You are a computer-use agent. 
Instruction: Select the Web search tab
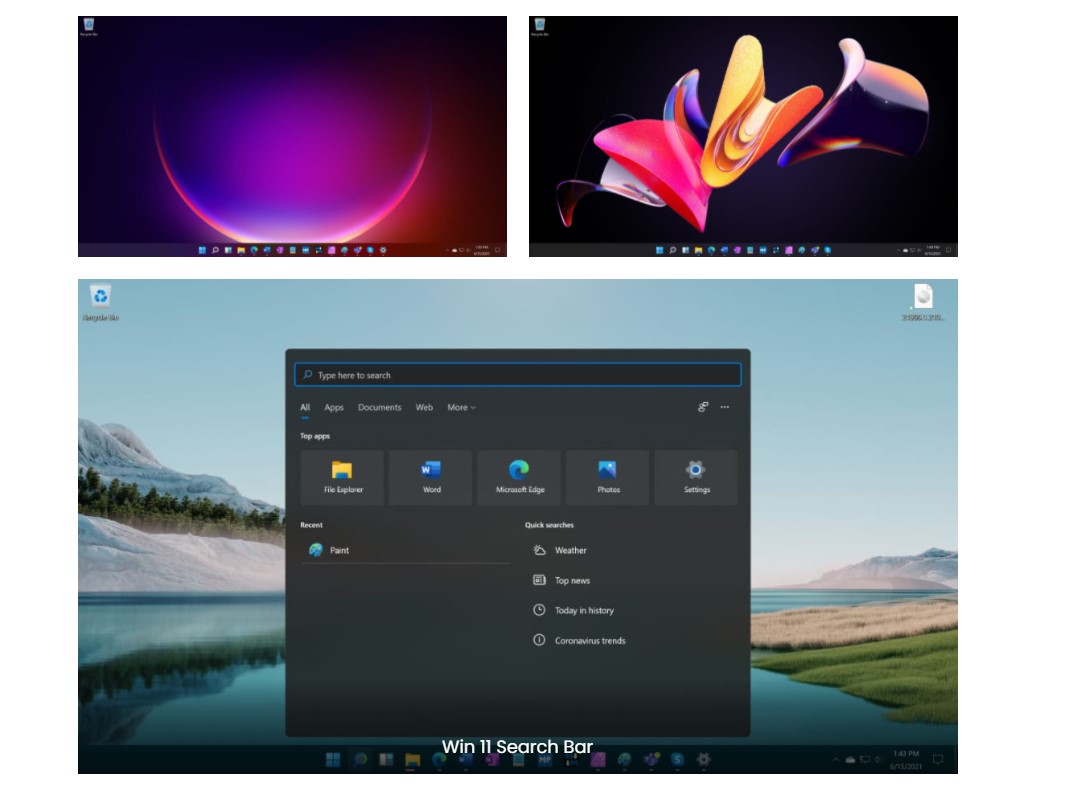tap(424, 407)
